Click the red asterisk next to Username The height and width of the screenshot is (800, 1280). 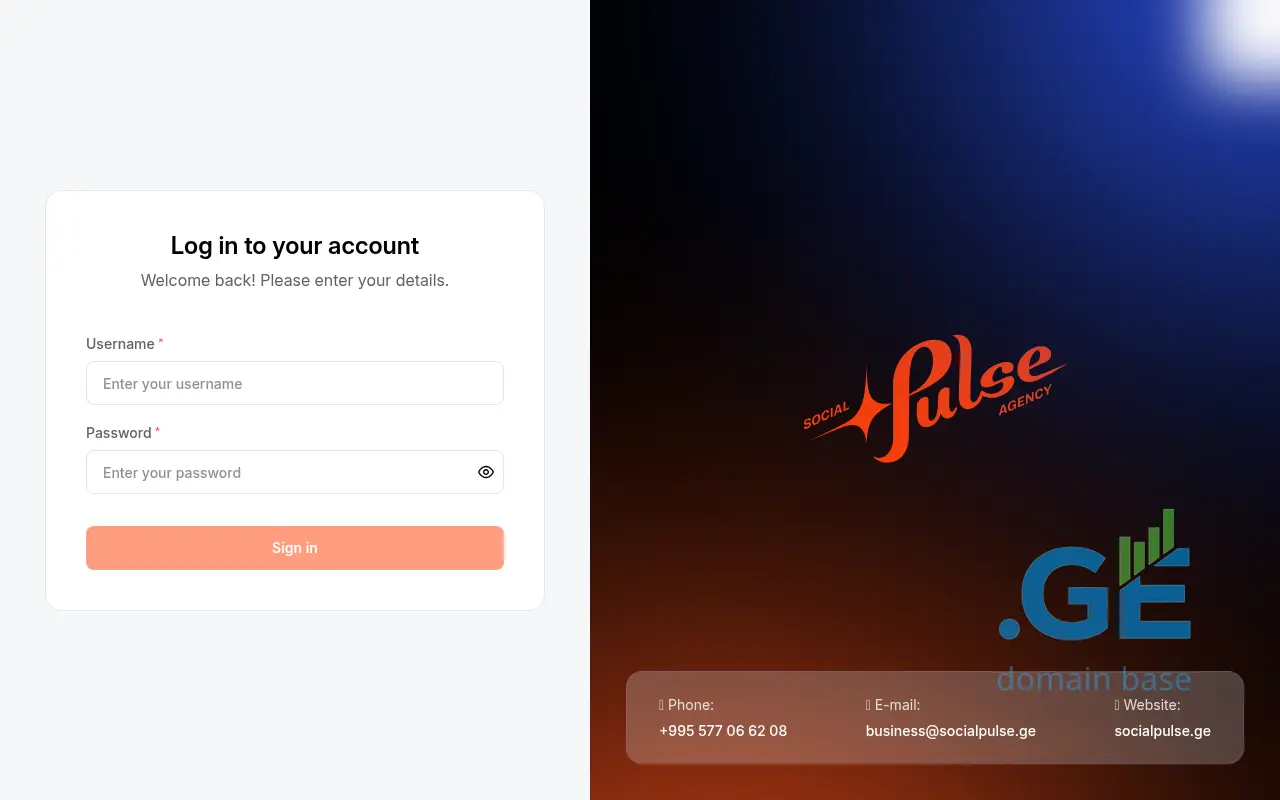tap(161, 342)
